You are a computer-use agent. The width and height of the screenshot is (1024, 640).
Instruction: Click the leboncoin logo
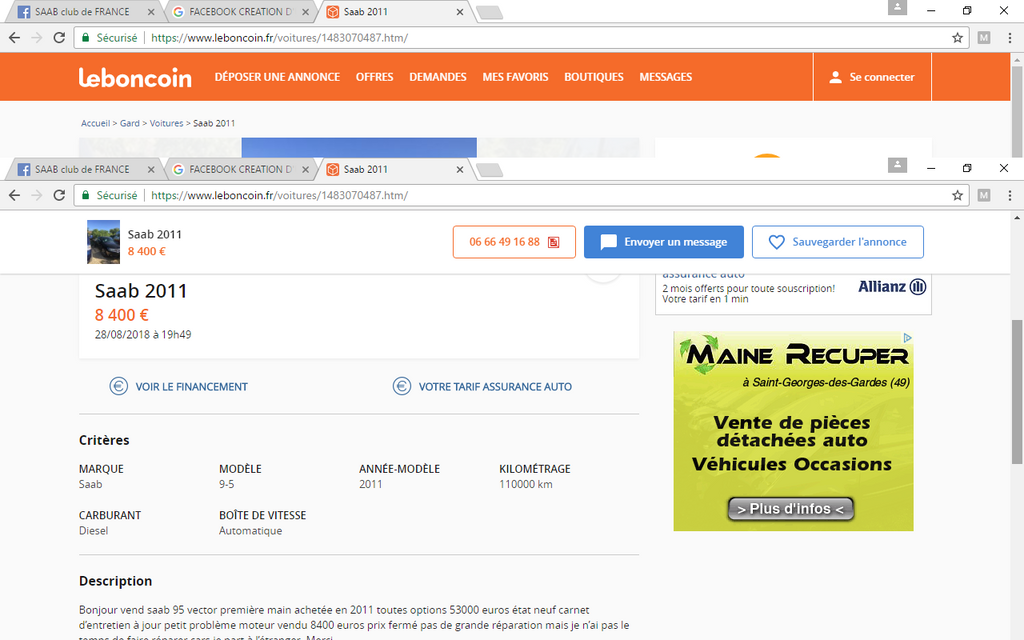135,77
